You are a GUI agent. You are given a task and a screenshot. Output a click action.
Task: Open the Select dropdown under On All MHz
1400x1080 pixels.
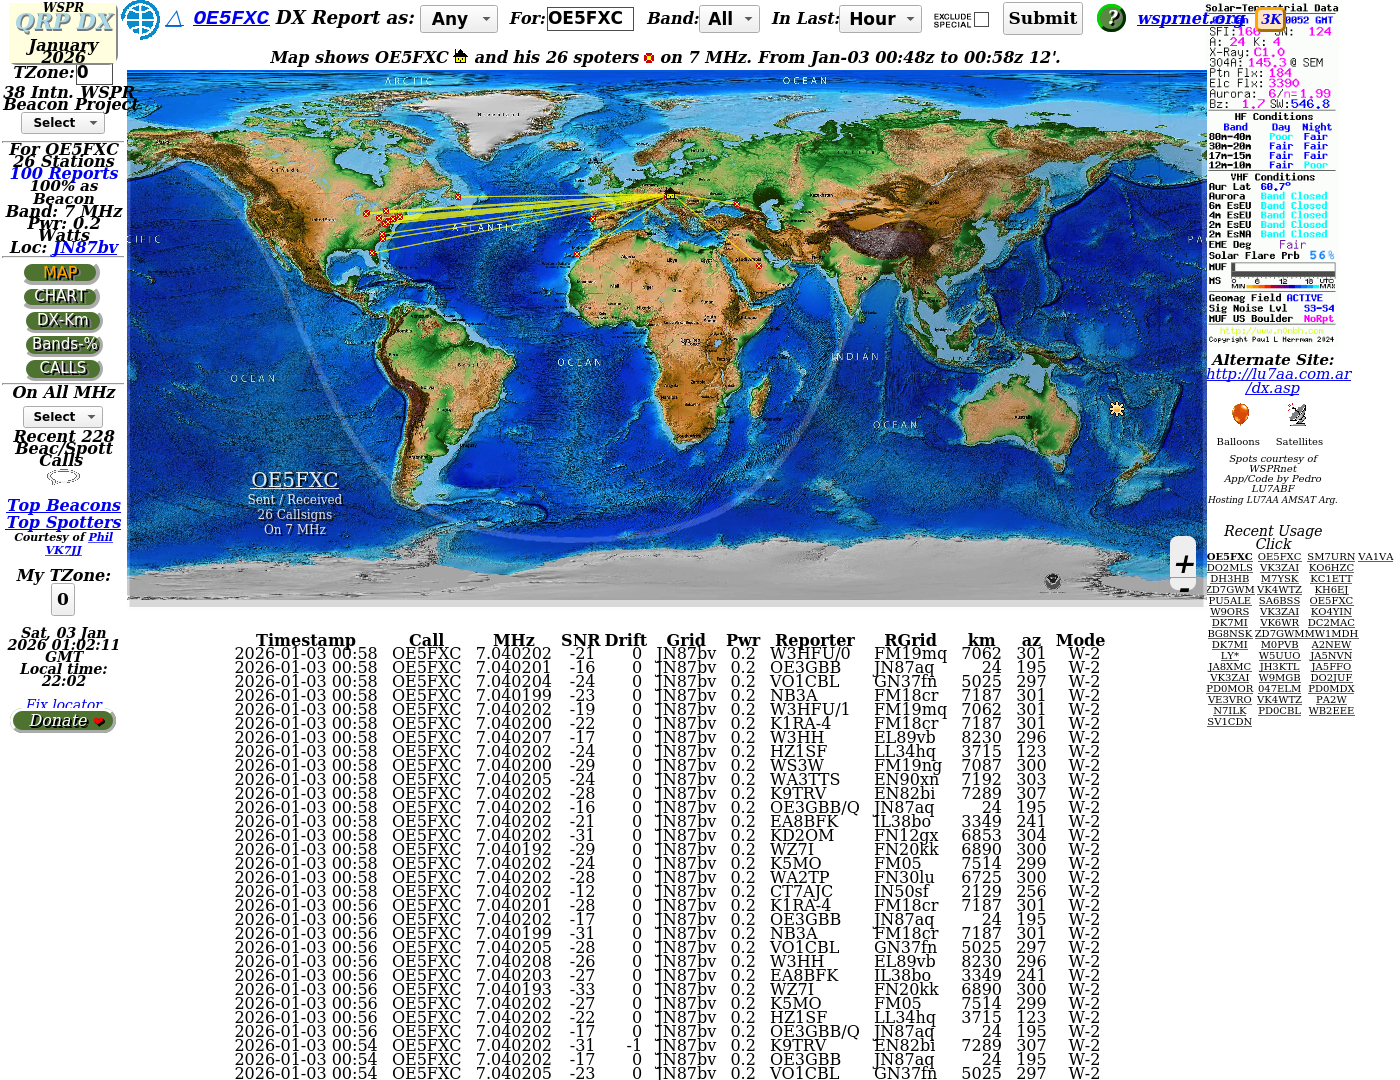(62, 417)
